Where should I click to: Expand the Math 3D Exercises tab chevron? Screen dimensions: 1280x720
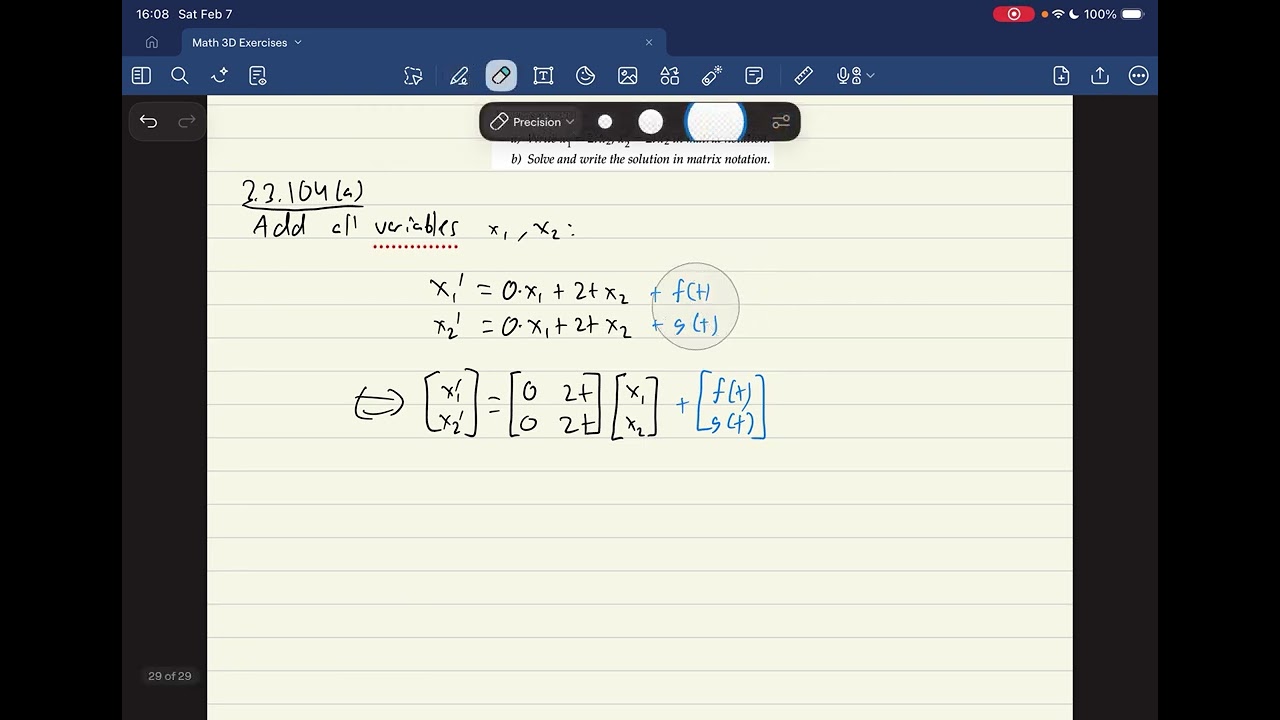[x=298, y=43]
